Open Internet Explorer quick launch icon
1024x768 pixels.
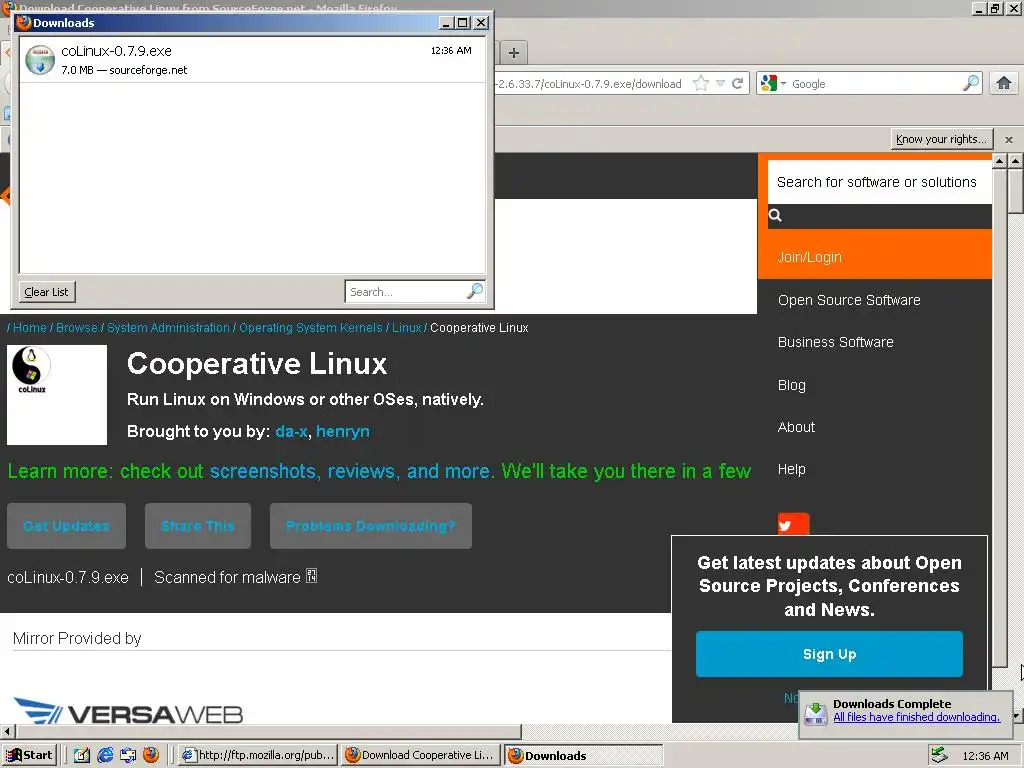[x=104, y=755]
